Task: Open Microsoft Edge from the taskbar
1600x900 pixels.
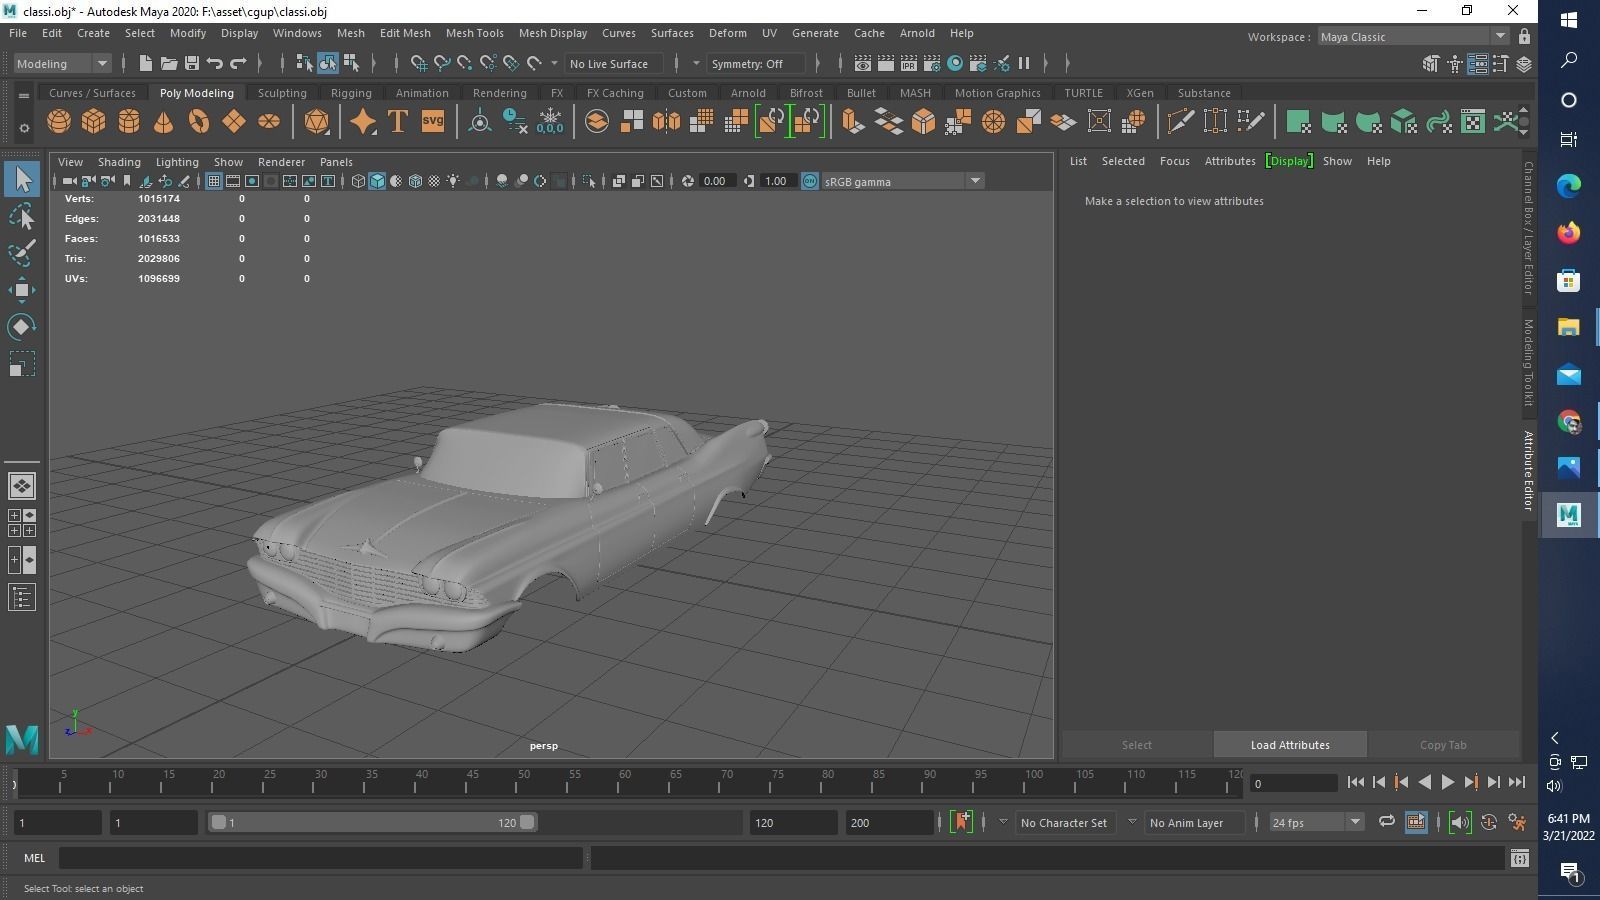Action: pyautogui.click(x=1568, y=185)
